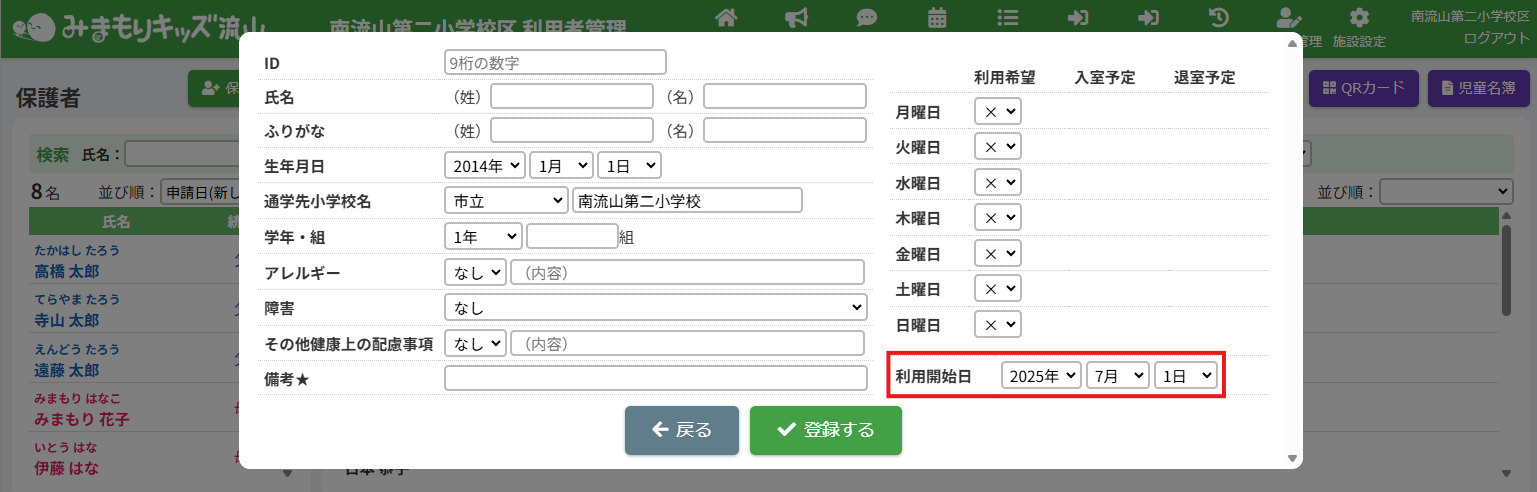
Task: Select the 利用開始日 month dropdown showing 7月
Action: [x=1117, y=376]
